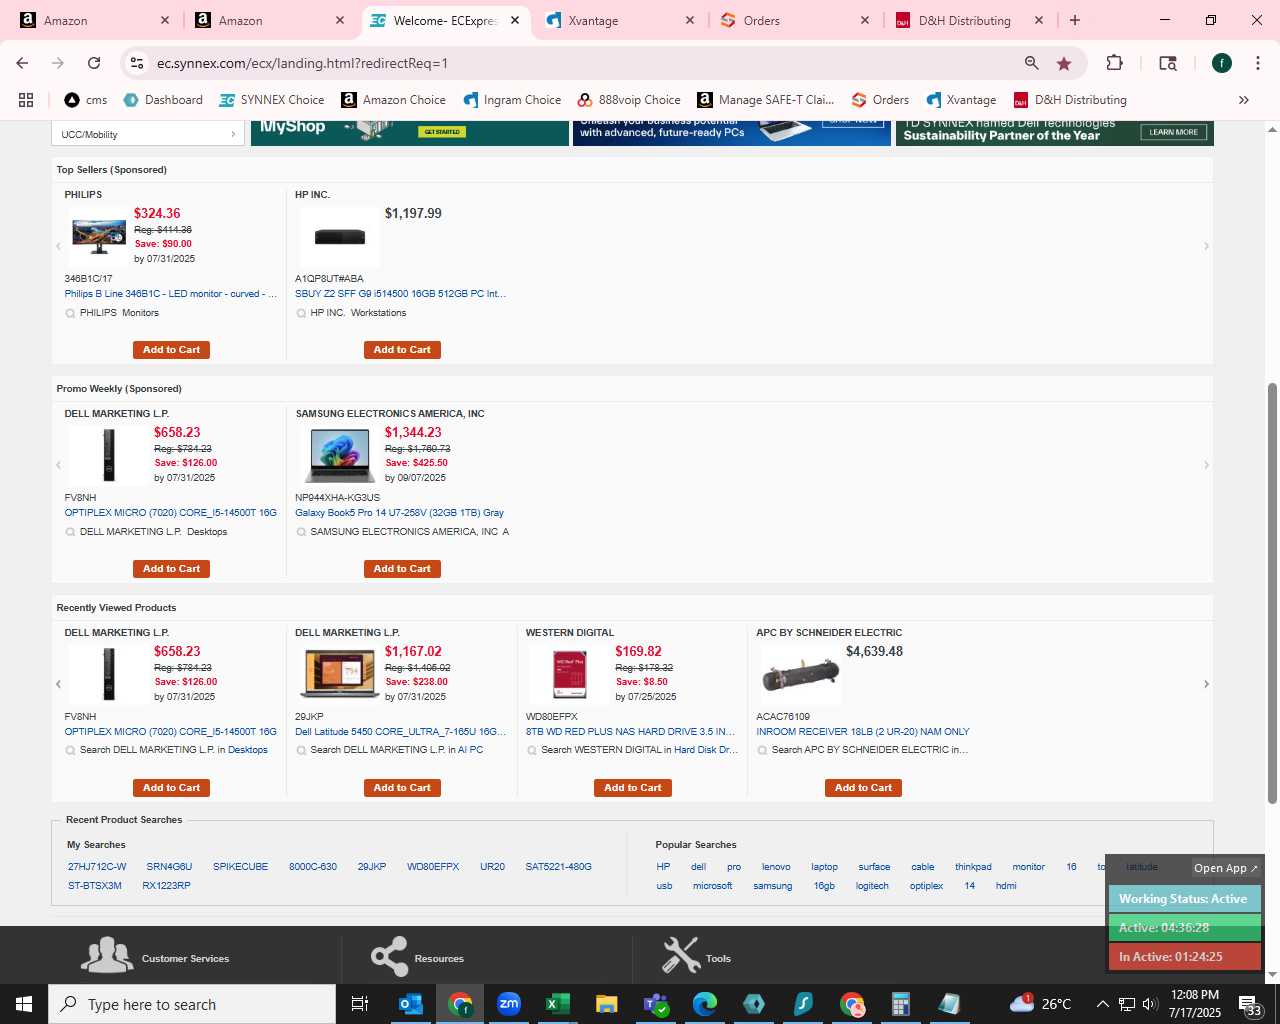Add WD Red Plus drive to cart

(x=633, y=788)
